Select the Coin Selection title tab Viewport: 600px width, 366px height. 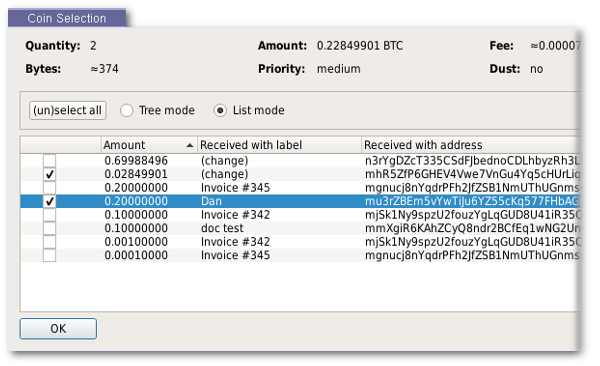tap(67, 18)
